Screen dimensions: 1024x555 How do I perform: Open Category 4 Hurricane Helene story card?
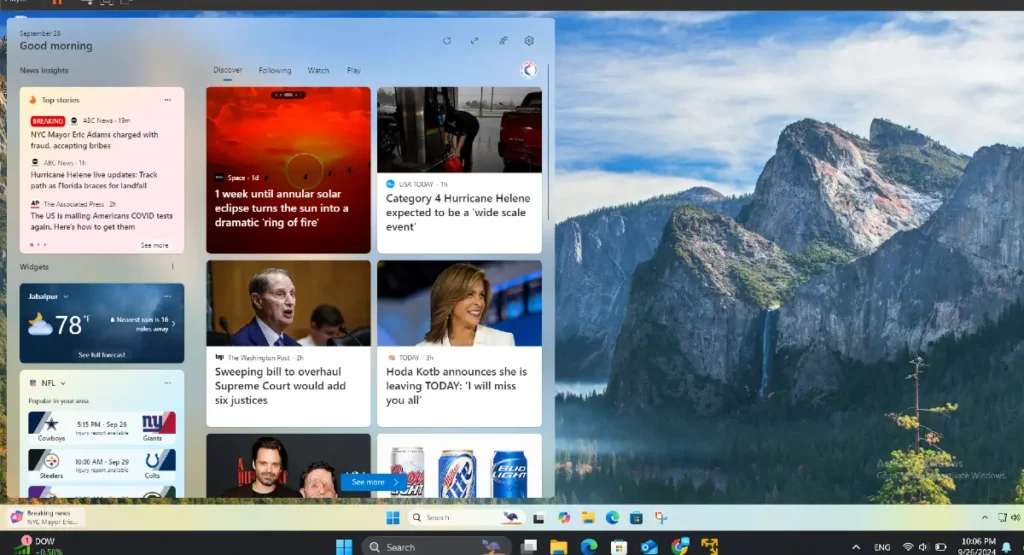pyautogui.click(x=459, y=170)
